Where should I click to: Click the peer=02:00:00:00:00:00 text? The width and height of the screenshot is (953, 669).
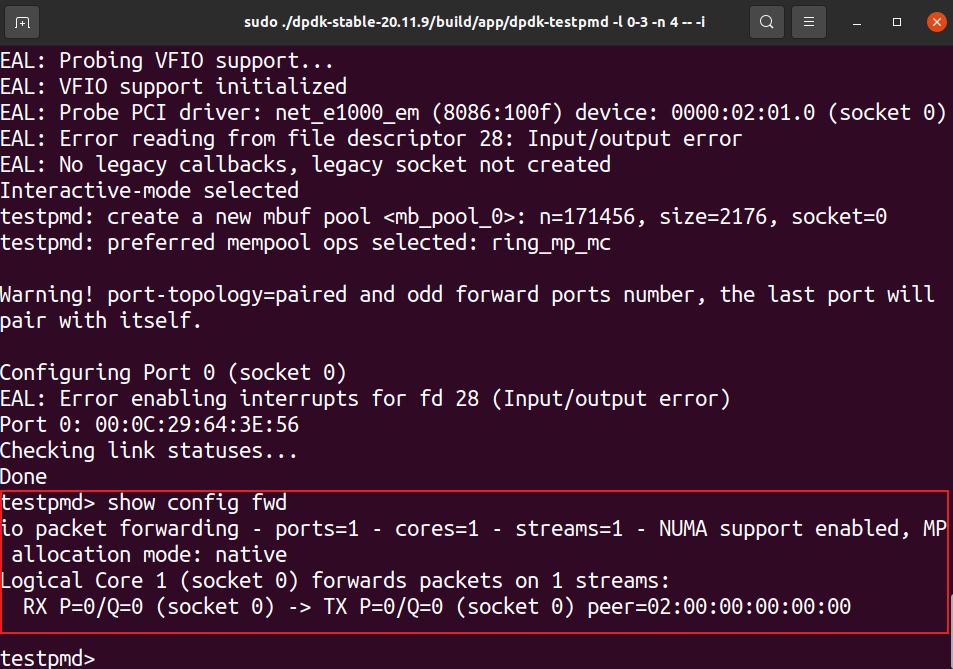point(719,606)
